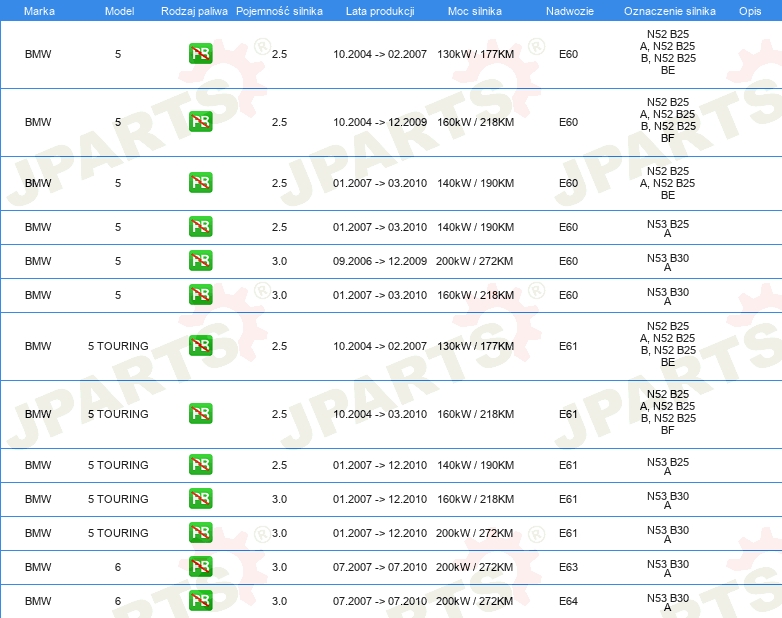Click 160kW / 218KM in the E60 3.0 row

[475, 295]
